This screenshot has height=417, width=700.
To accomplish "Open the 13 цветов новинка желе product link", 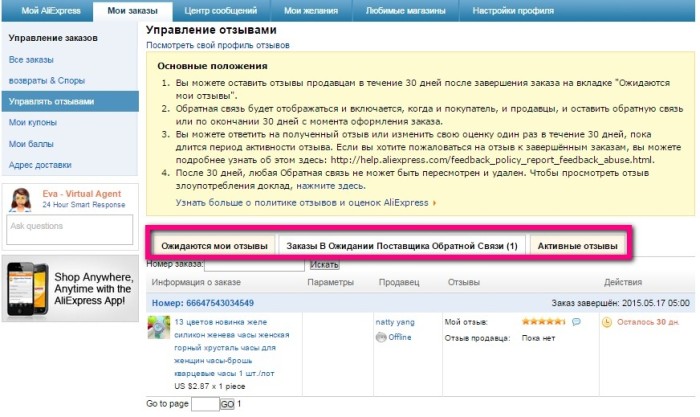I will click(x=231, y=347).
